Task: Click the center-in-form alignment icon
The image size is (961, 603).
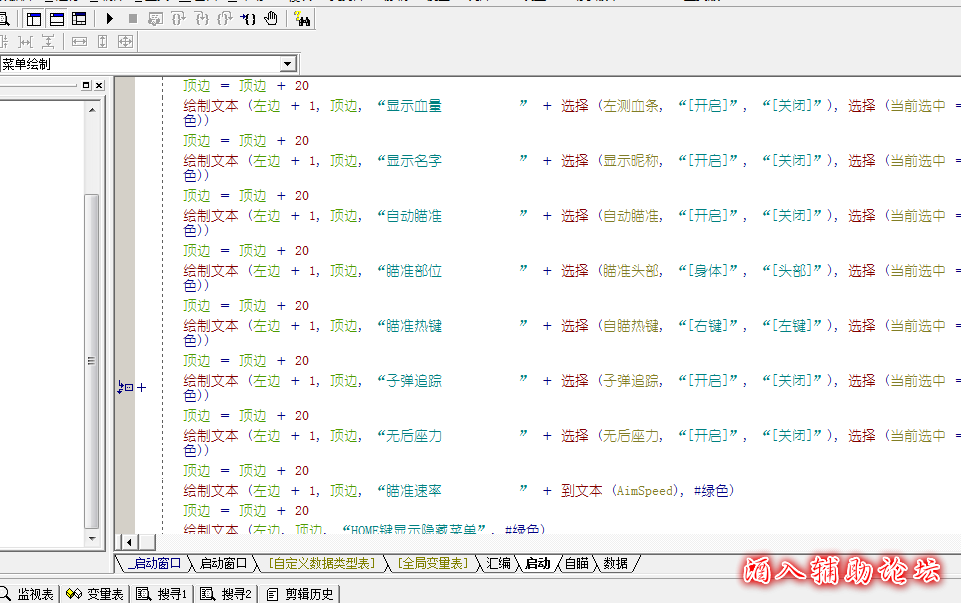Action: click(x=125, y=41)
